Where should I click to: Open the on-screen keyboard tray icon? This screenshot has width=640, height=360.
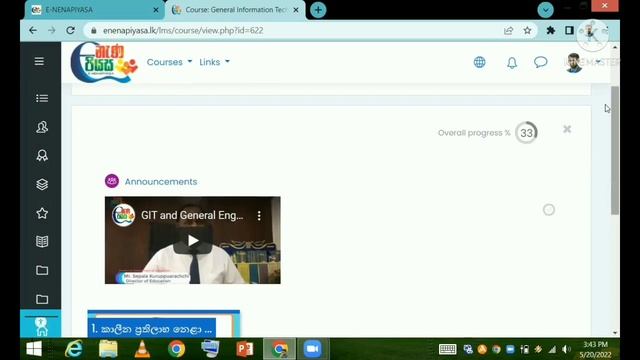click(x=447, y=349)
